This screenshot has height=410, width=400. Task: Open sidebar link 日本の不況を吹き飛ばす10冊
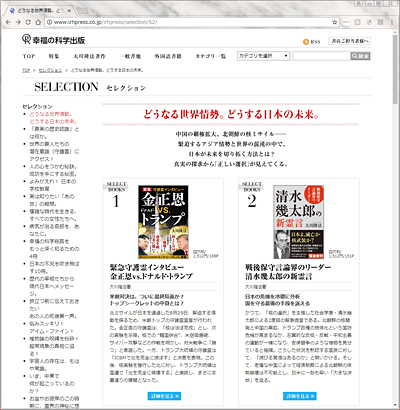pyautogui.click(x=54, y=267)
